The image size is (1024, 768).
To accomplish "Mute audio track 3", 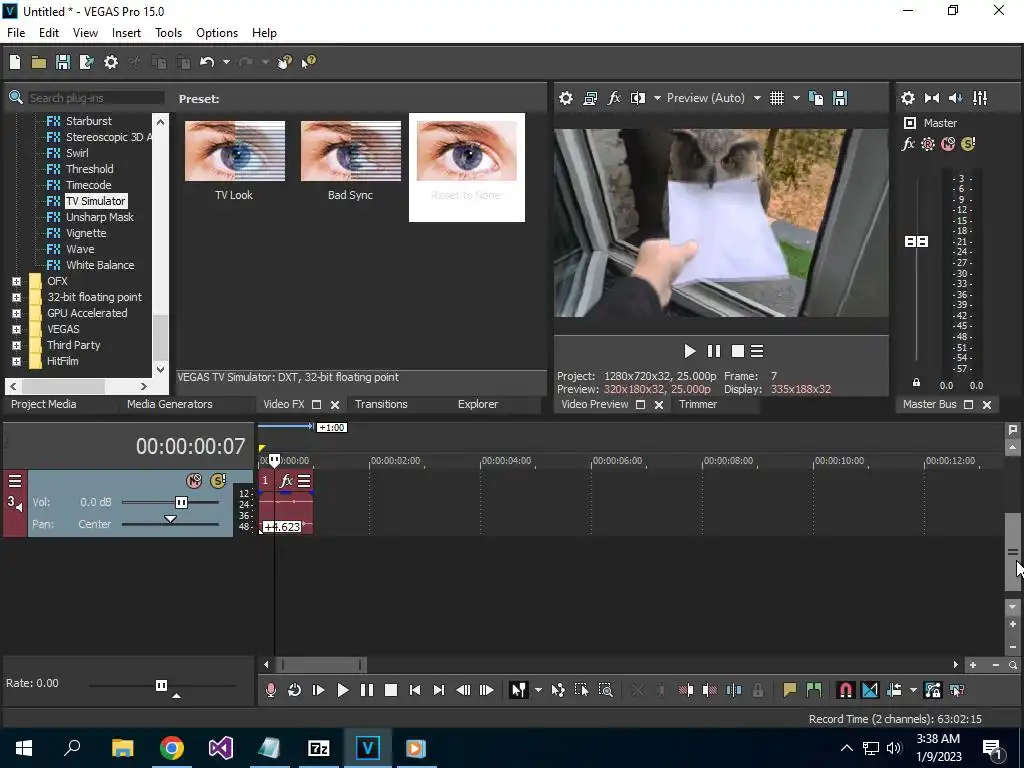I will tap(194, 481).
